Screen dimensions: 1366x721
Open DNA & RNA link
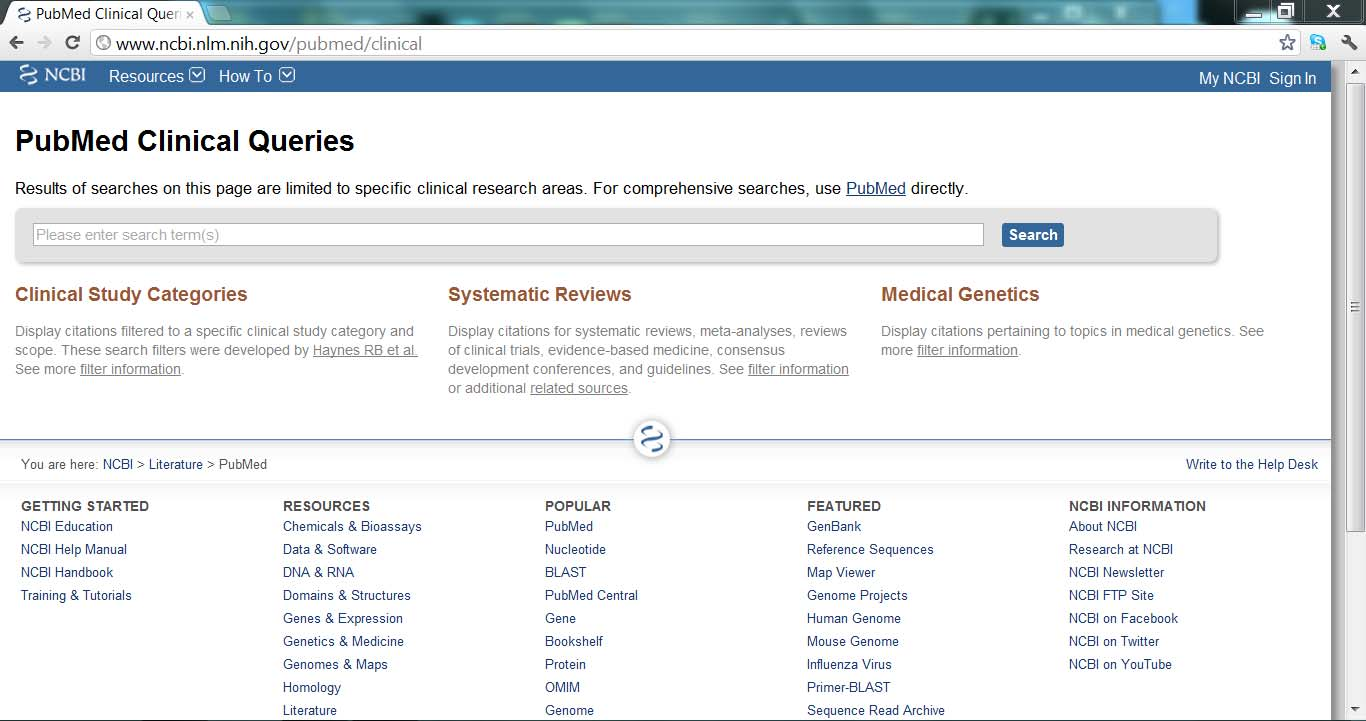(x=318, y=572)
